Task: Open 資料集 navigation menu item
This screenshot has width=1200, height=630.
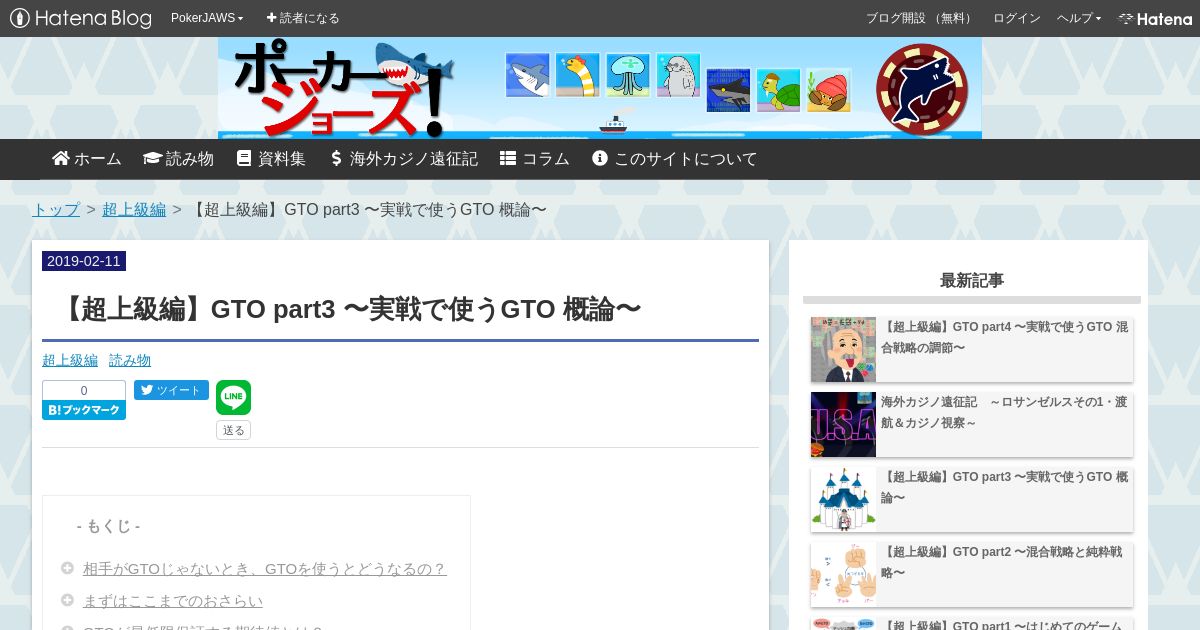Action: pyautogui.click(x=271, y=159)
